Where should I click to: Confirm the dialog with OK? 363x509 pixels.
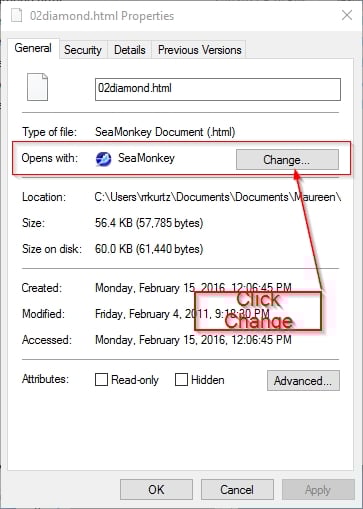click(156, 490)
